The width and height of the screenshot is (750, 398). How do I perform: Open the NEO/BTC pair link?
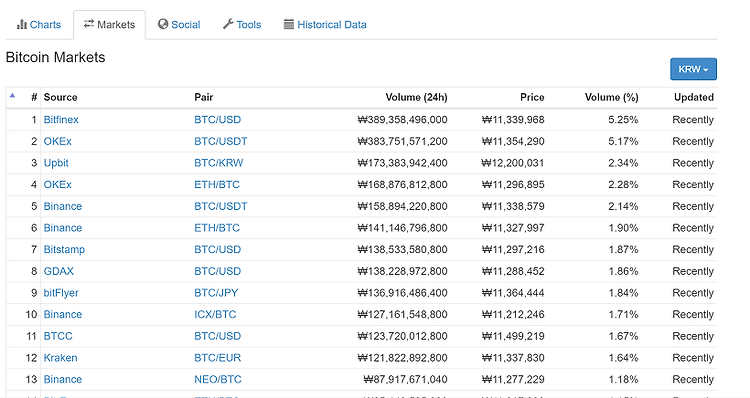coord(218,379)
